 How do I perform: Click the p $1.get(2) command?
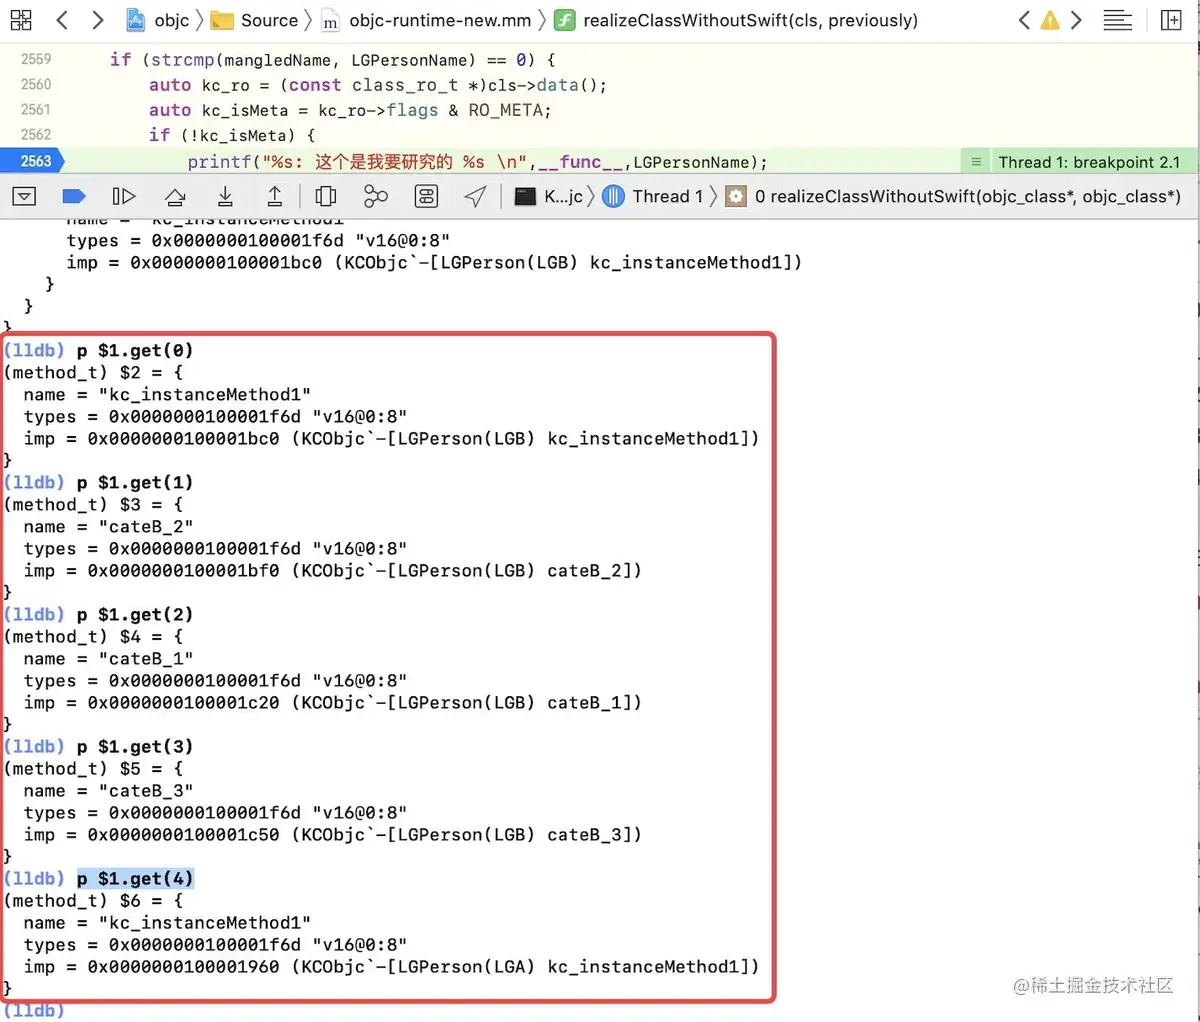[135, 615]
